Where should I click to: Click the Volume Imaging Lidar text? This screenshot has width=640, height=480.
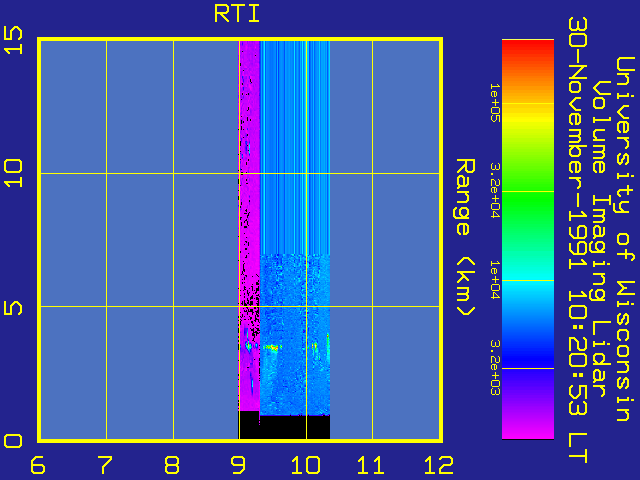click(x=600, y=239)
